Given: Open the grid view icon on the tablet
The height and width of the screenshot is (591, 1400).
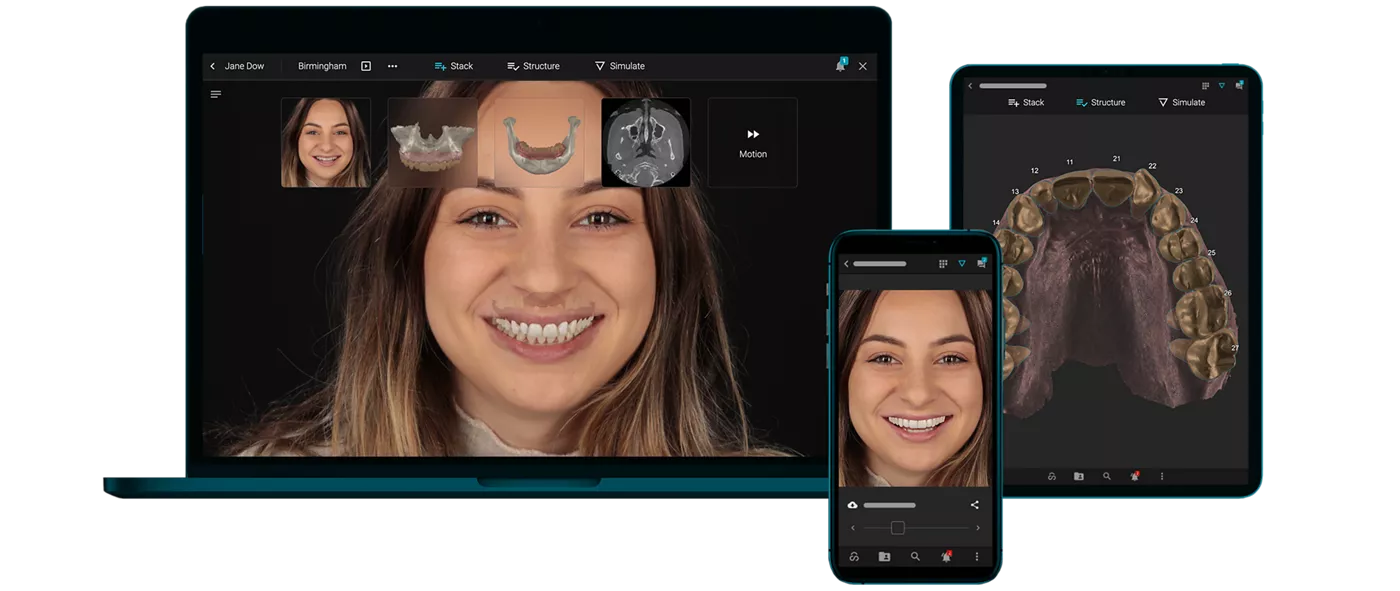Looking at the screenshot, I should point(1205,86).
